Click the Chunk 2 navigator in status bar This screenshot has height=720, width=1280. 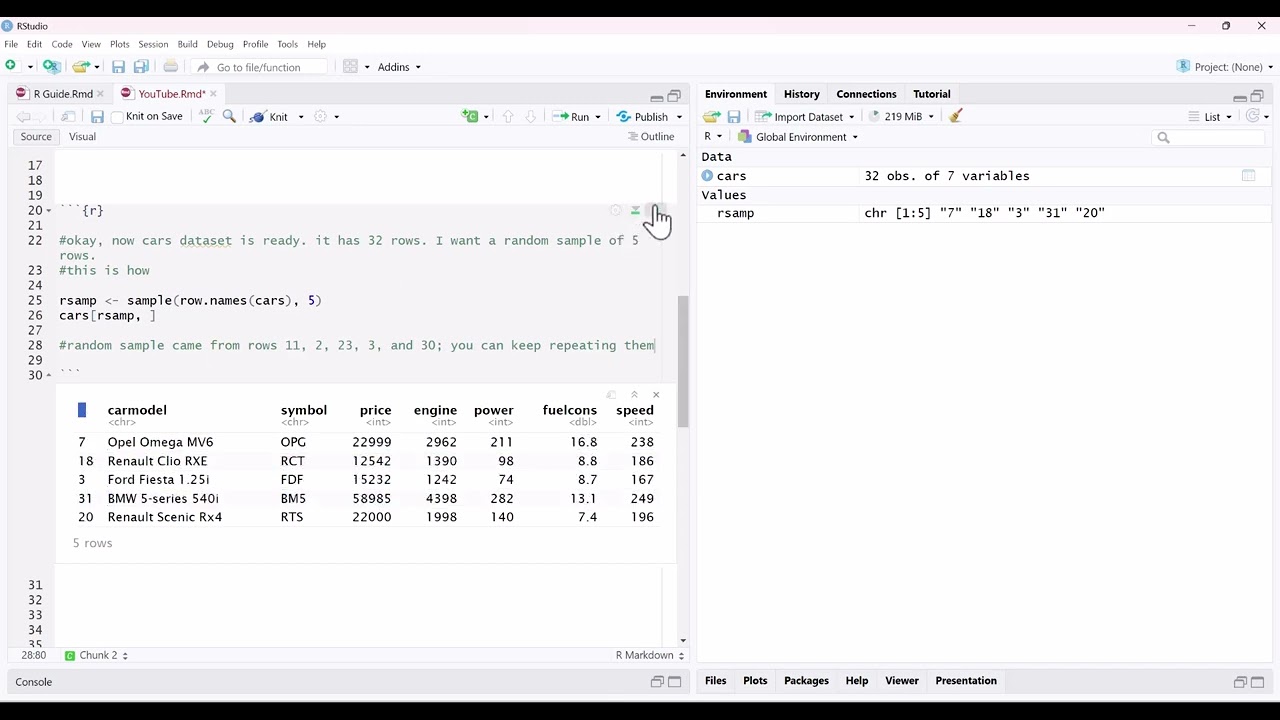(x=96, y=655)
